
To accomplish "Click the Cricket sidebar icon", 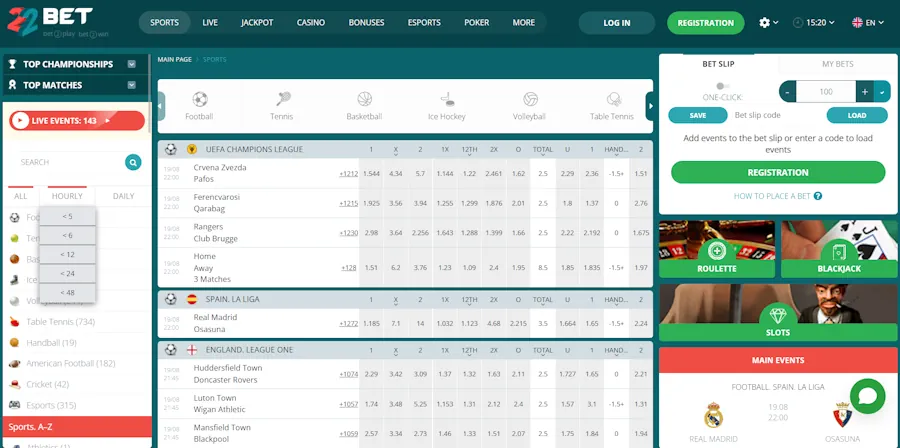I will click(x=14, y=384).
